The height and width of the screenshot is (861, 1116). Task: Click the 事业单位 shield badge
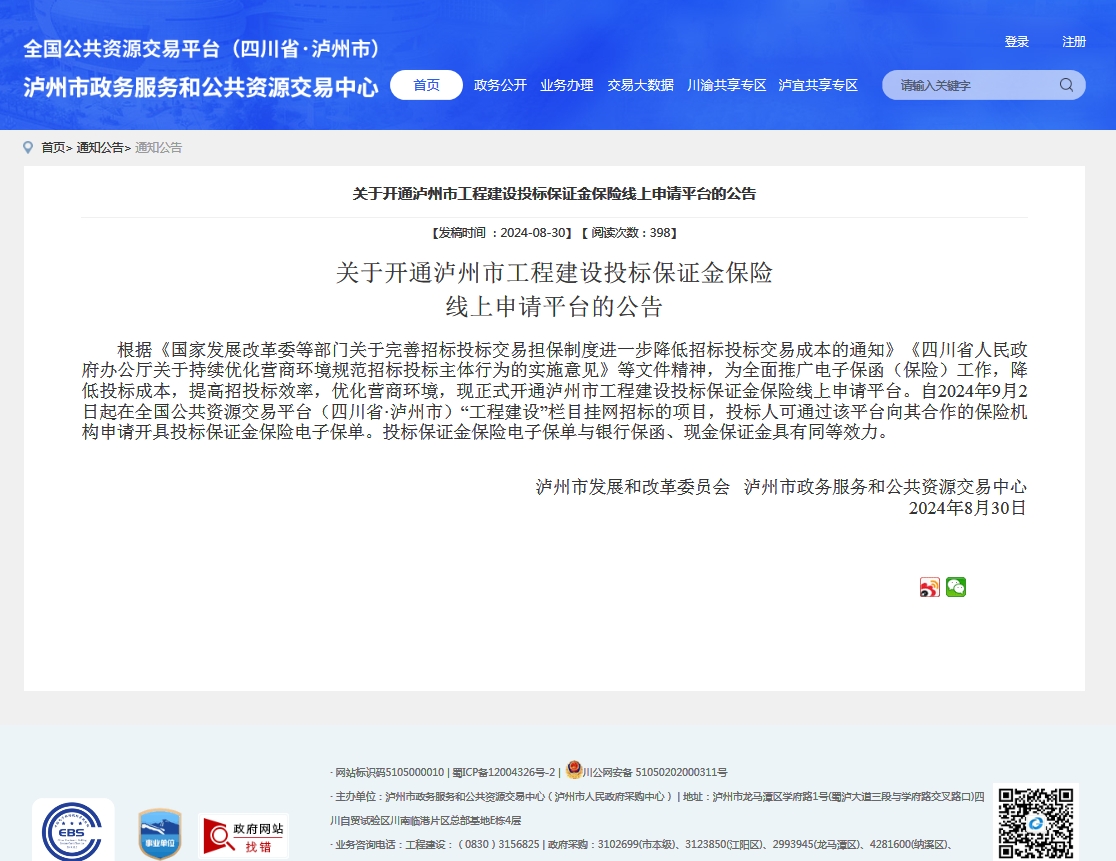(159, 834)
